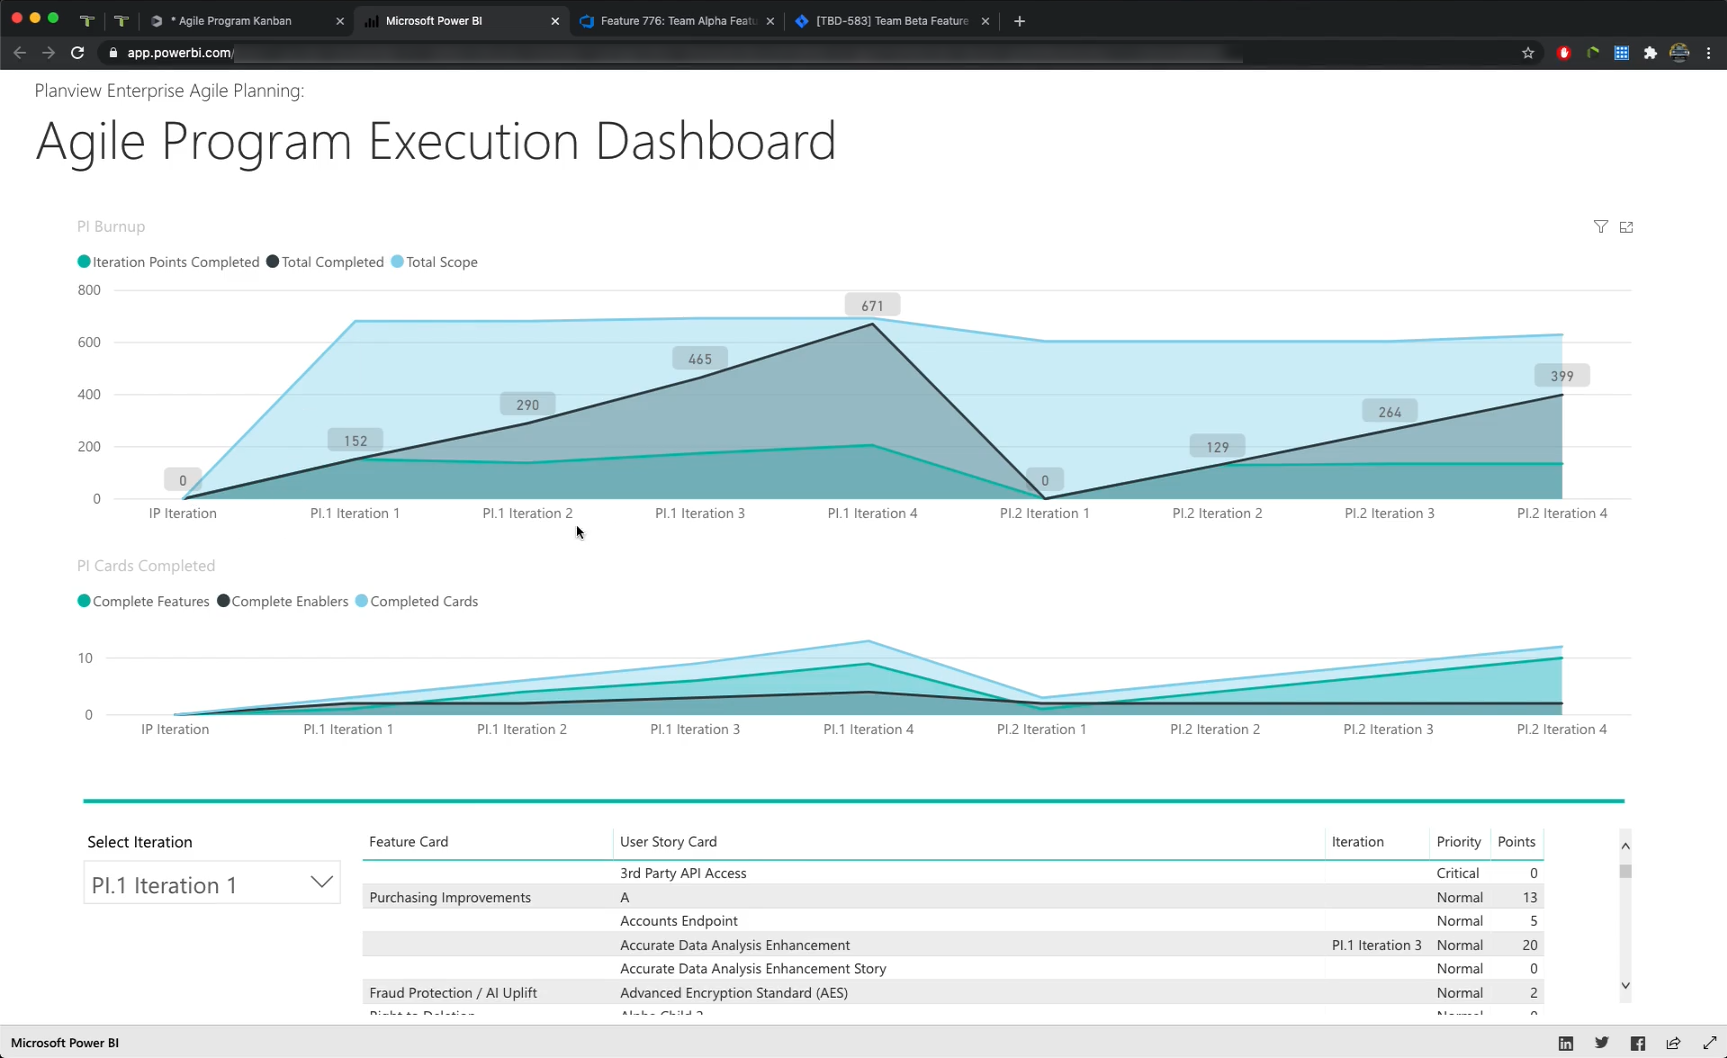Click the browser address bar URL
1727x1058 pixels.
pyautogui.click(x=180, y=53)
